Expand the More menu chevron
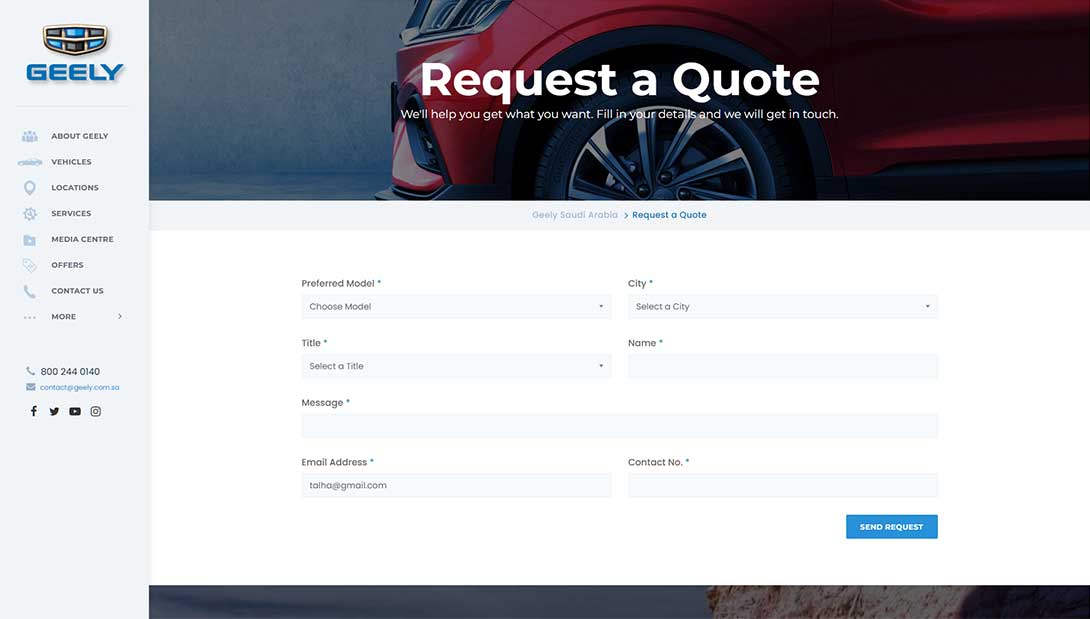1090x619 pixels. point(120,317)
